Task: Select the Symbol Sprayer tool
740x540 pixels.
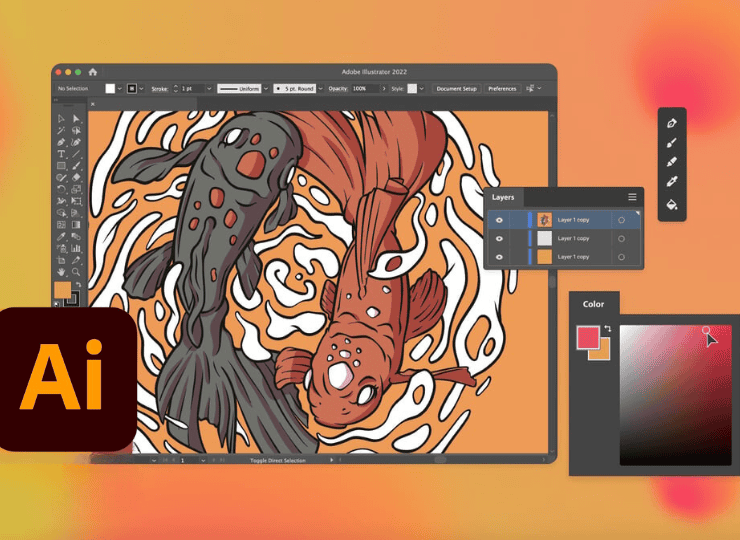Action: (61, 248)
